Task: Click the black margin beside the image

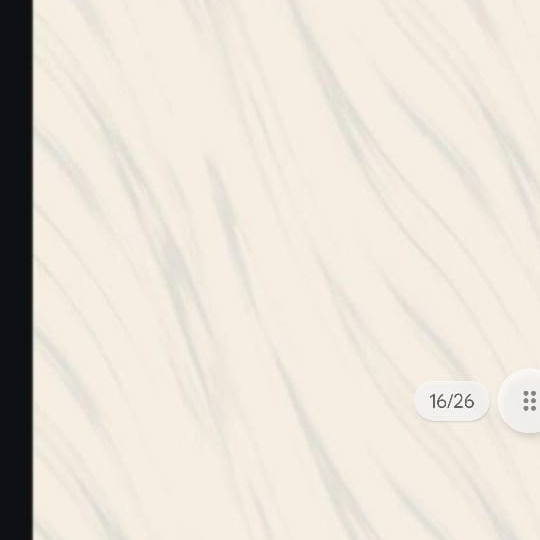Action: [16, 270]
